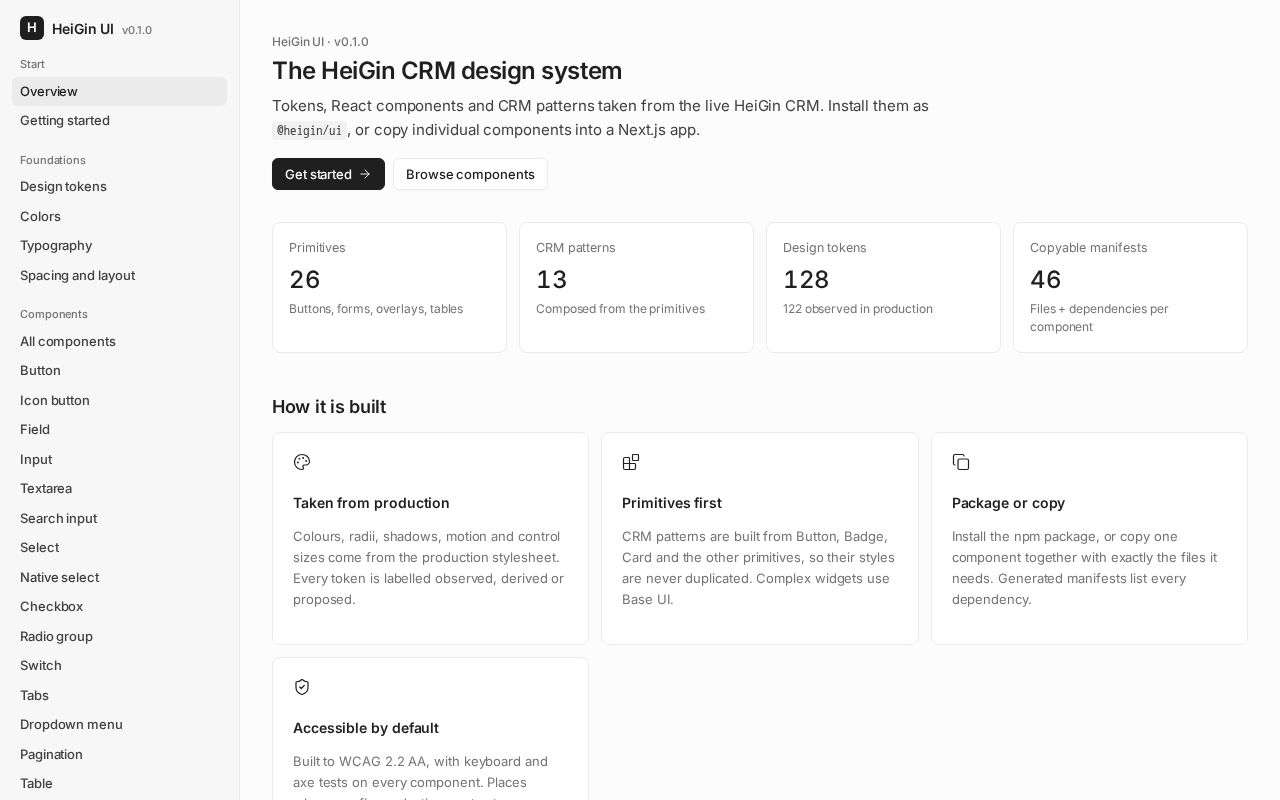1280x800 pixels.
Task: Click the Browse components button
Action: click(x=470, y=174)
